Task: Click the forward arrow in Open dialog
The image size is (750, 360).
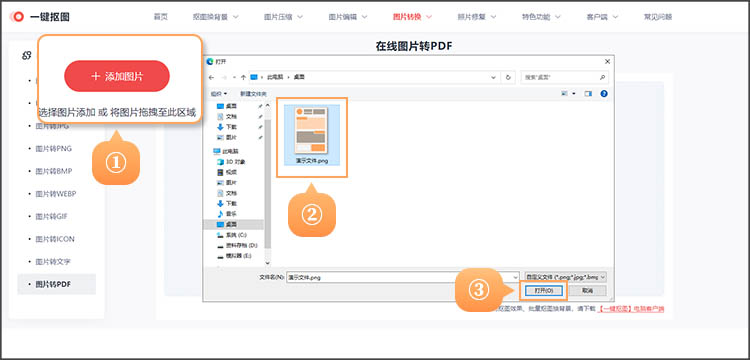Action: point(223,77)
